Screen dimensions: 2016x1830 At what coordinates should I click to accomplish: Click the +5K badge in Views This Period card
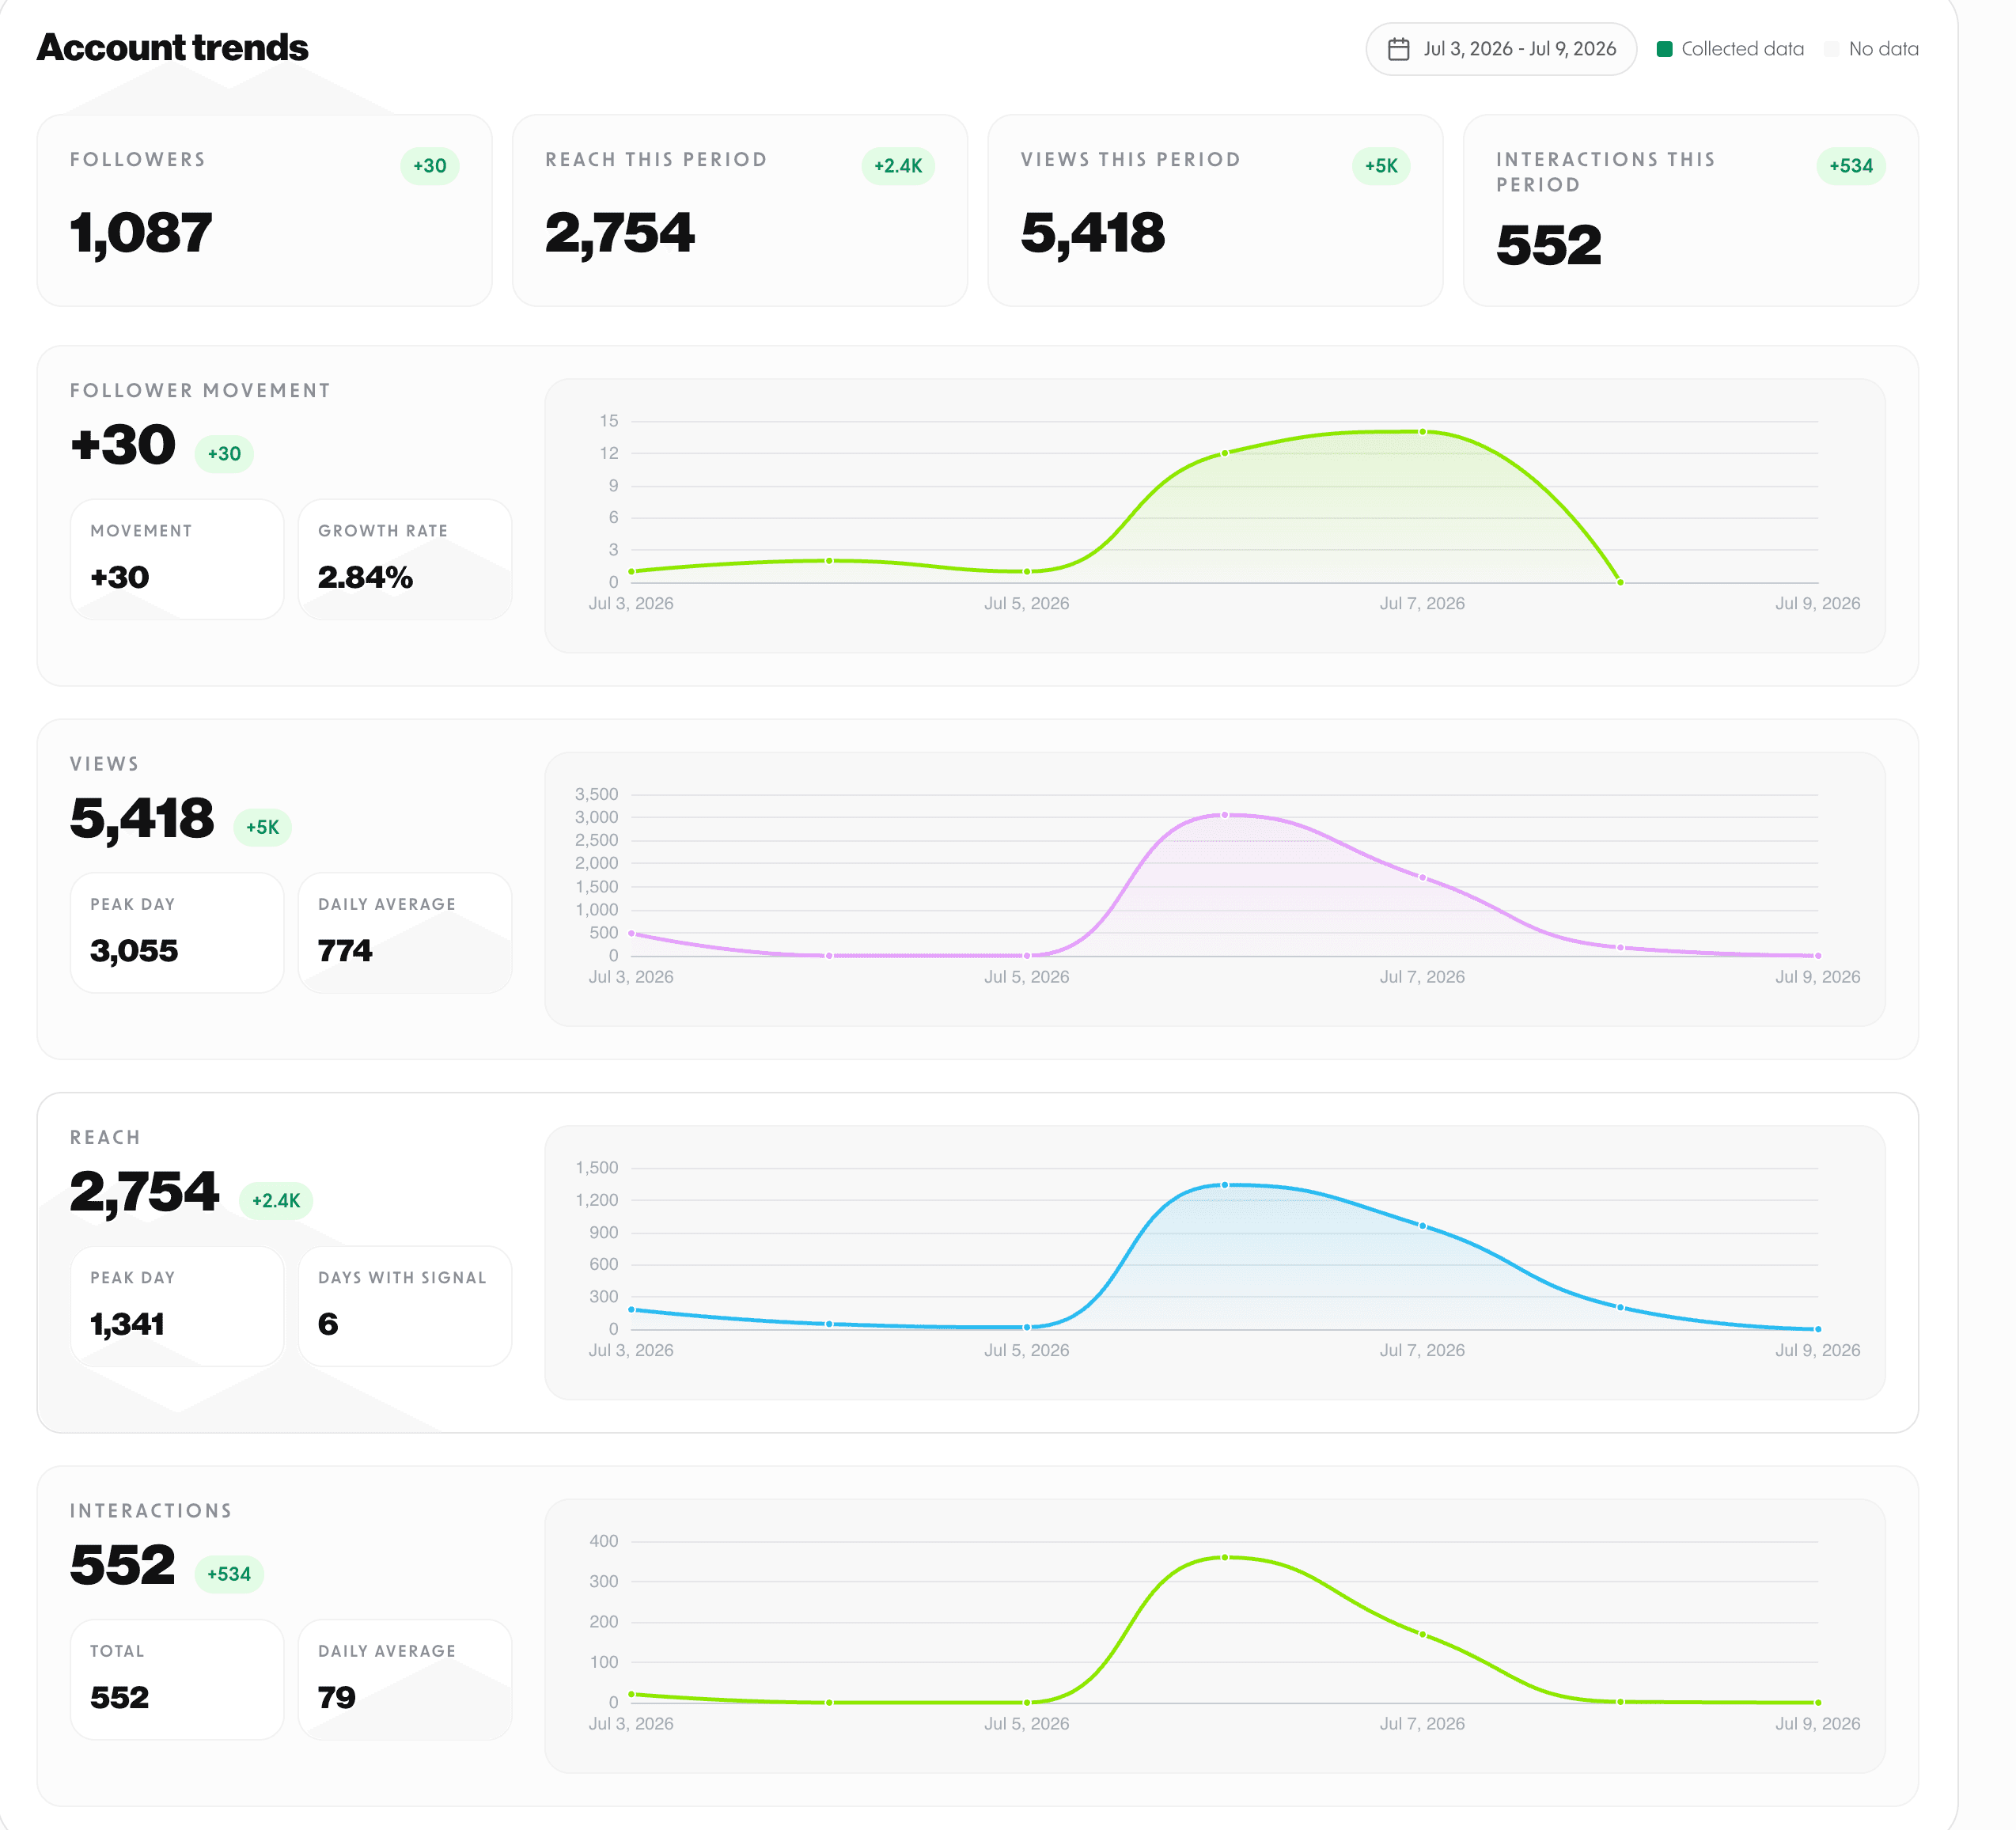[1381, 166]
